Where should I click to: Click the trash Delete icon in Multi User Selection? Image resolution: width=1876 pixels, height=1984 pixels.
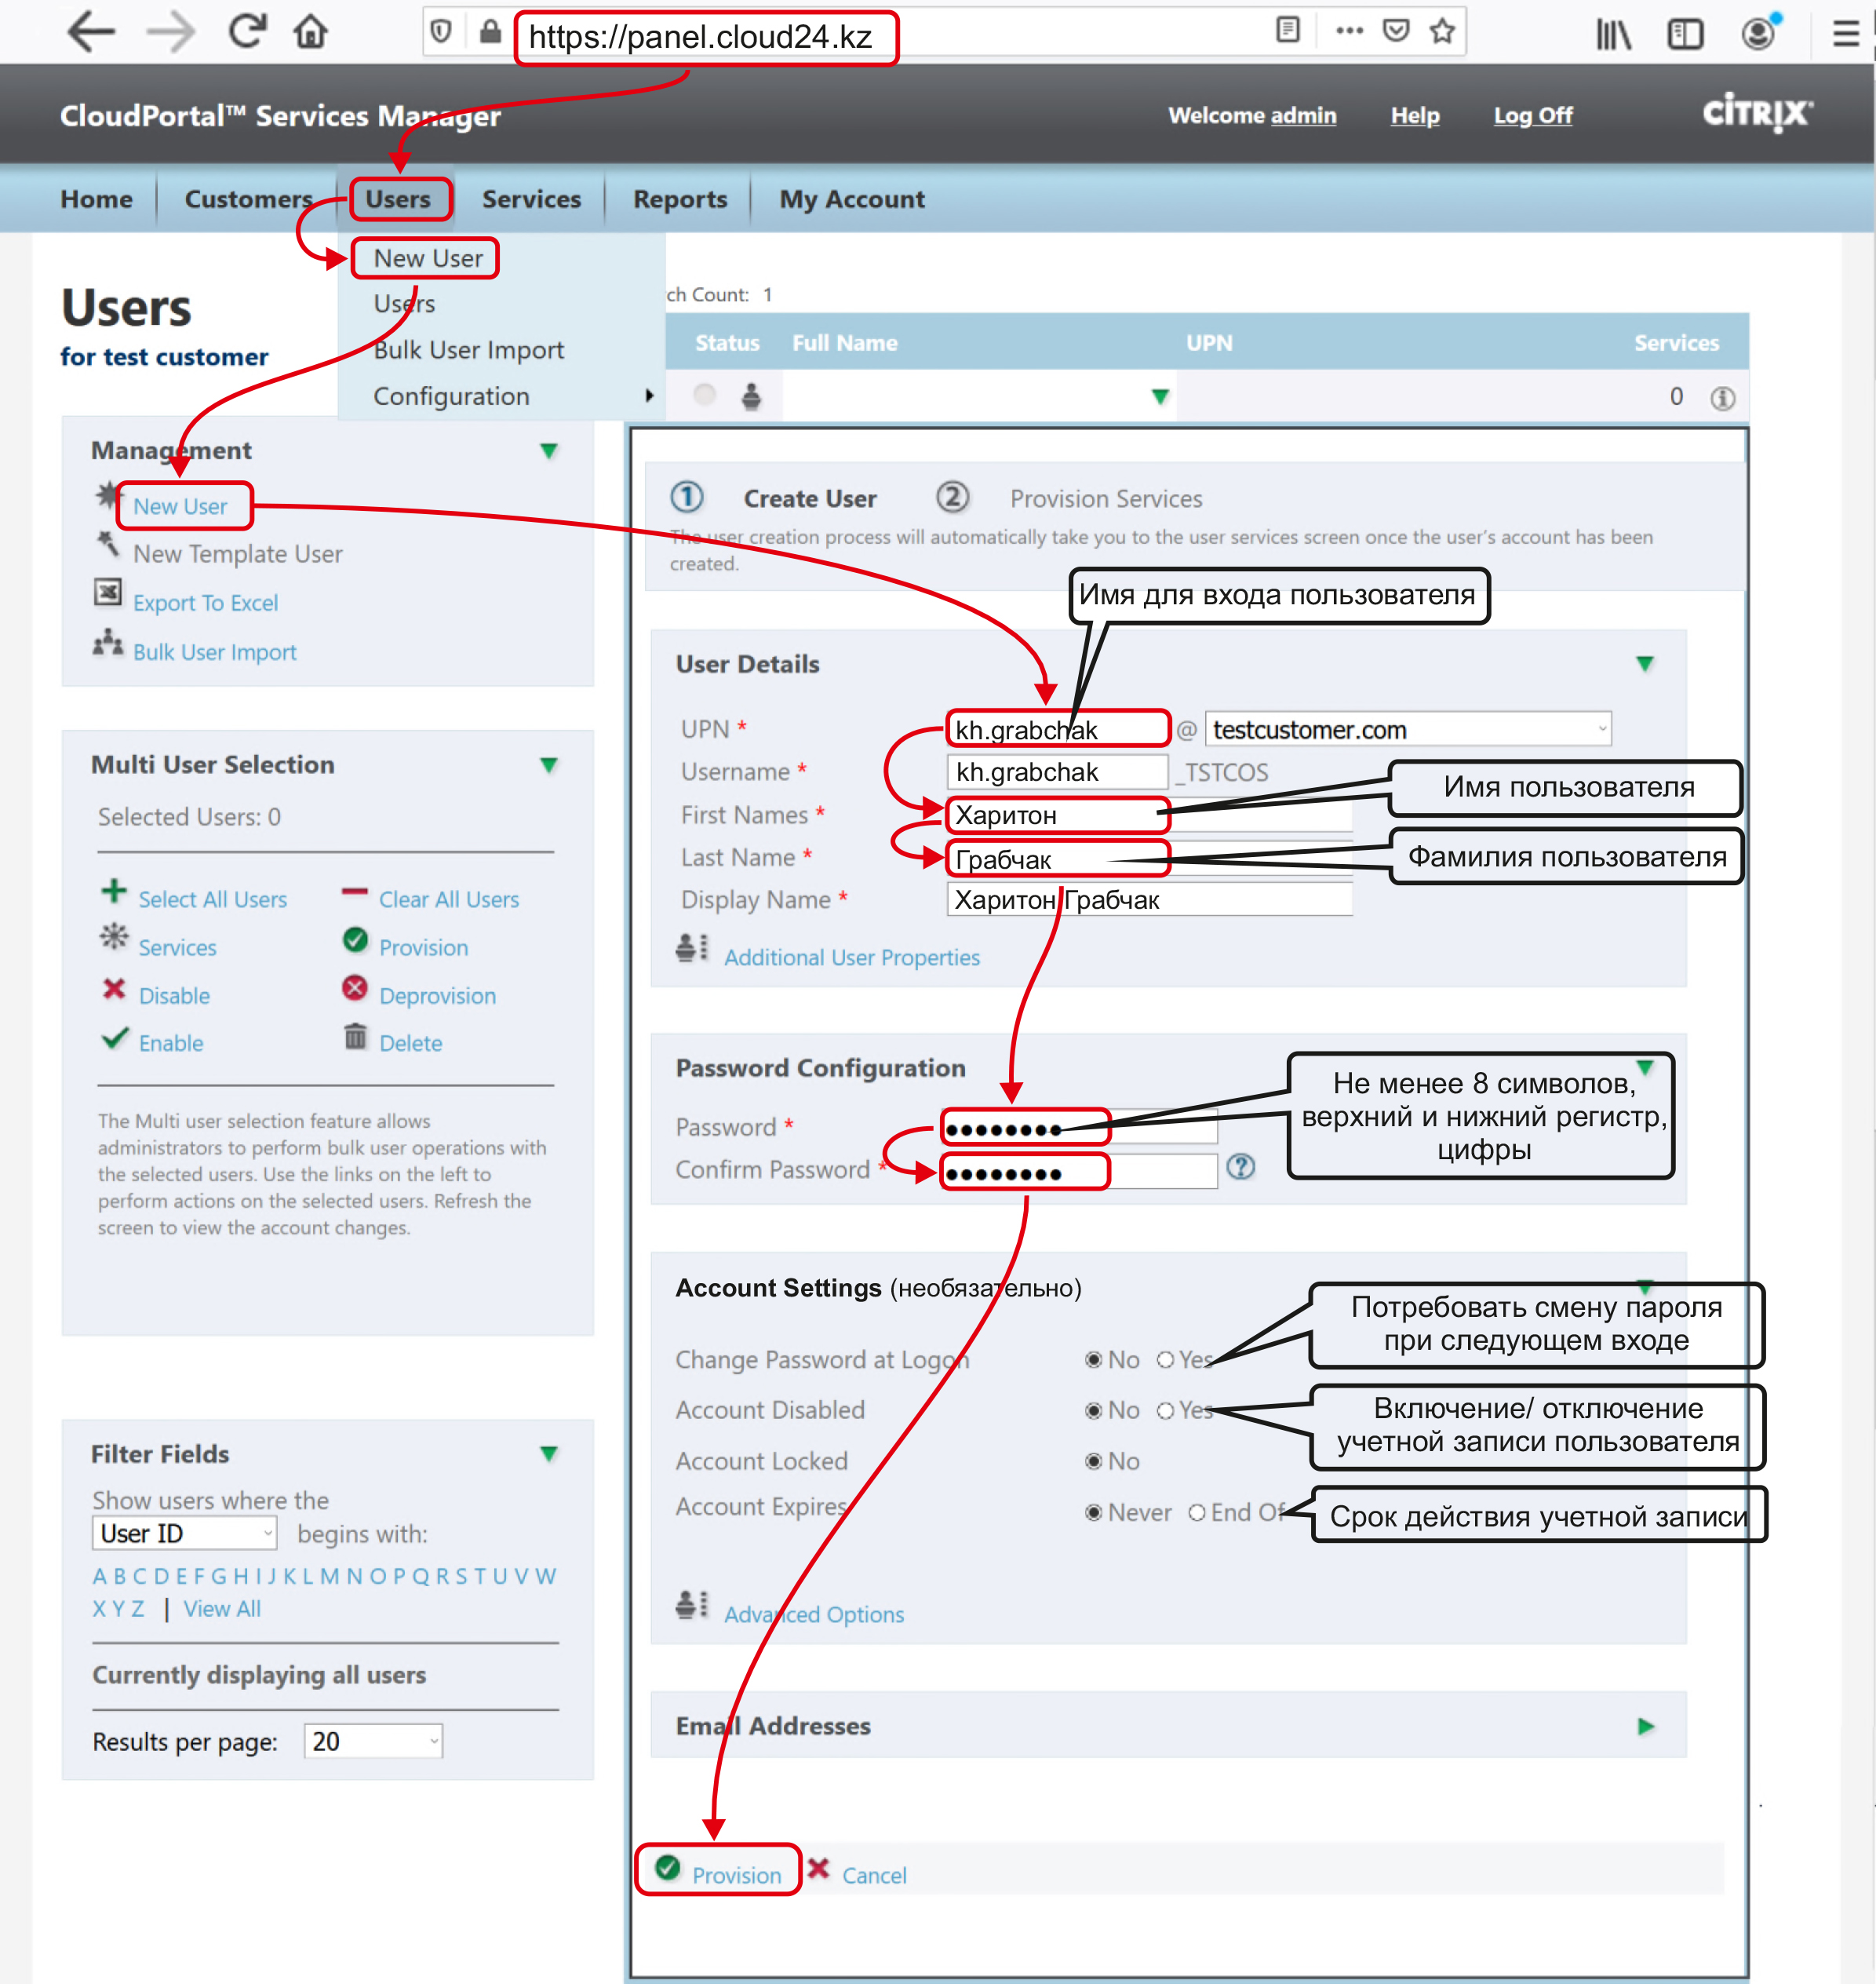pos(355,1037)
